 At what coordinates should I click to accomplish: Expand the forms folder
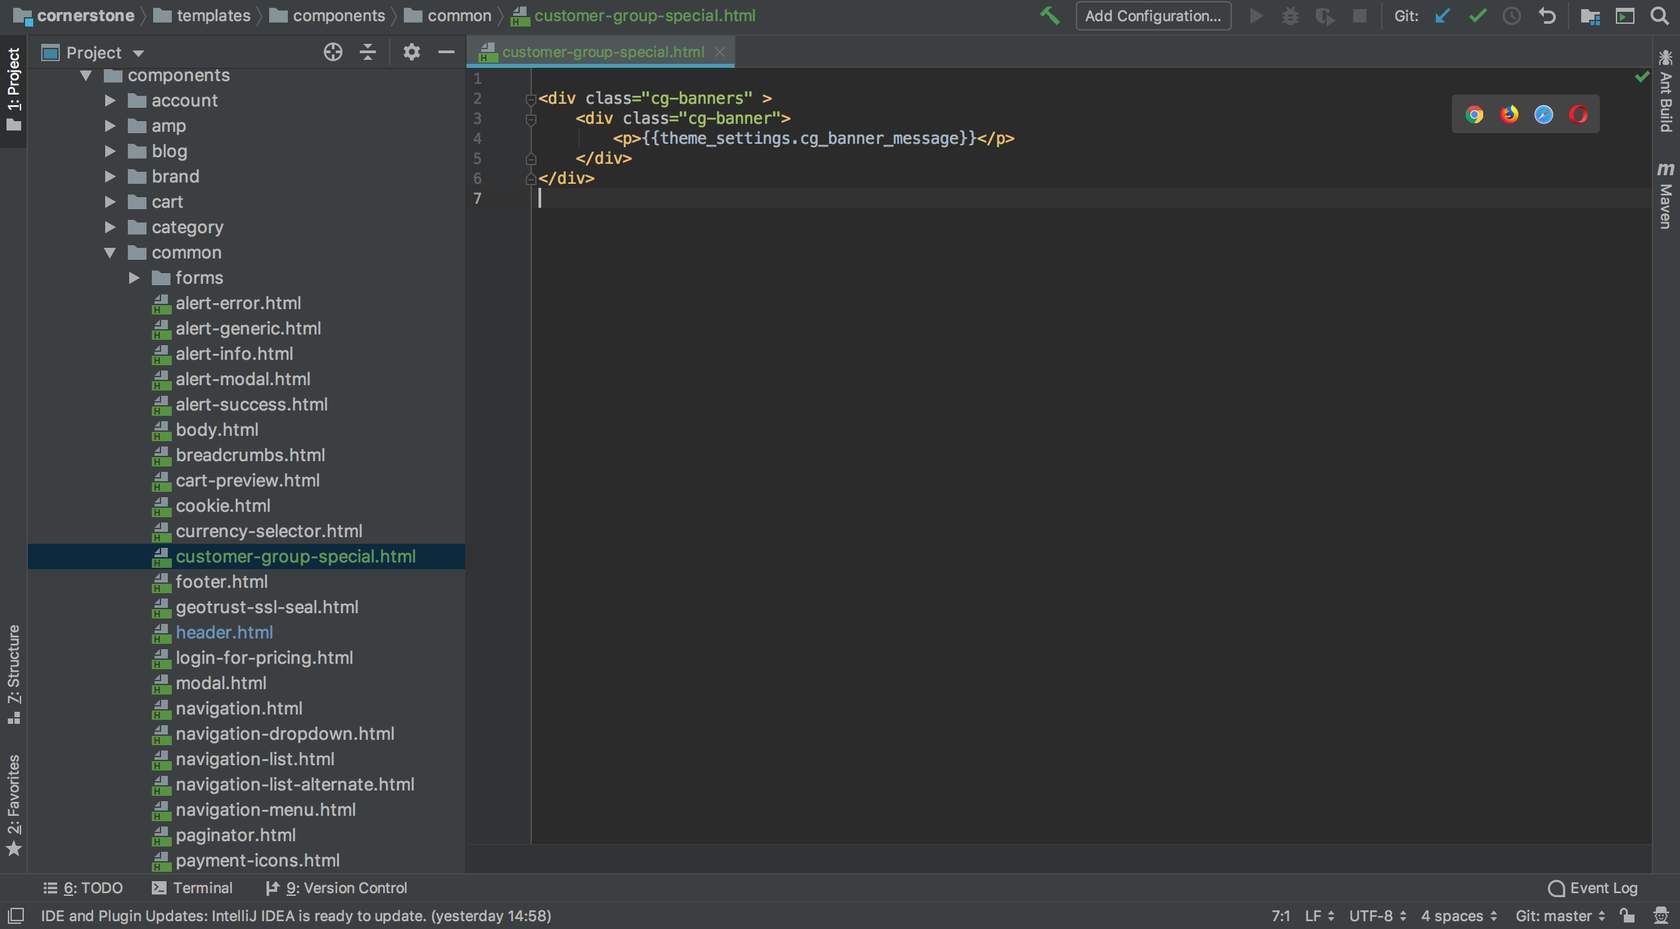(x=134, y=278)
